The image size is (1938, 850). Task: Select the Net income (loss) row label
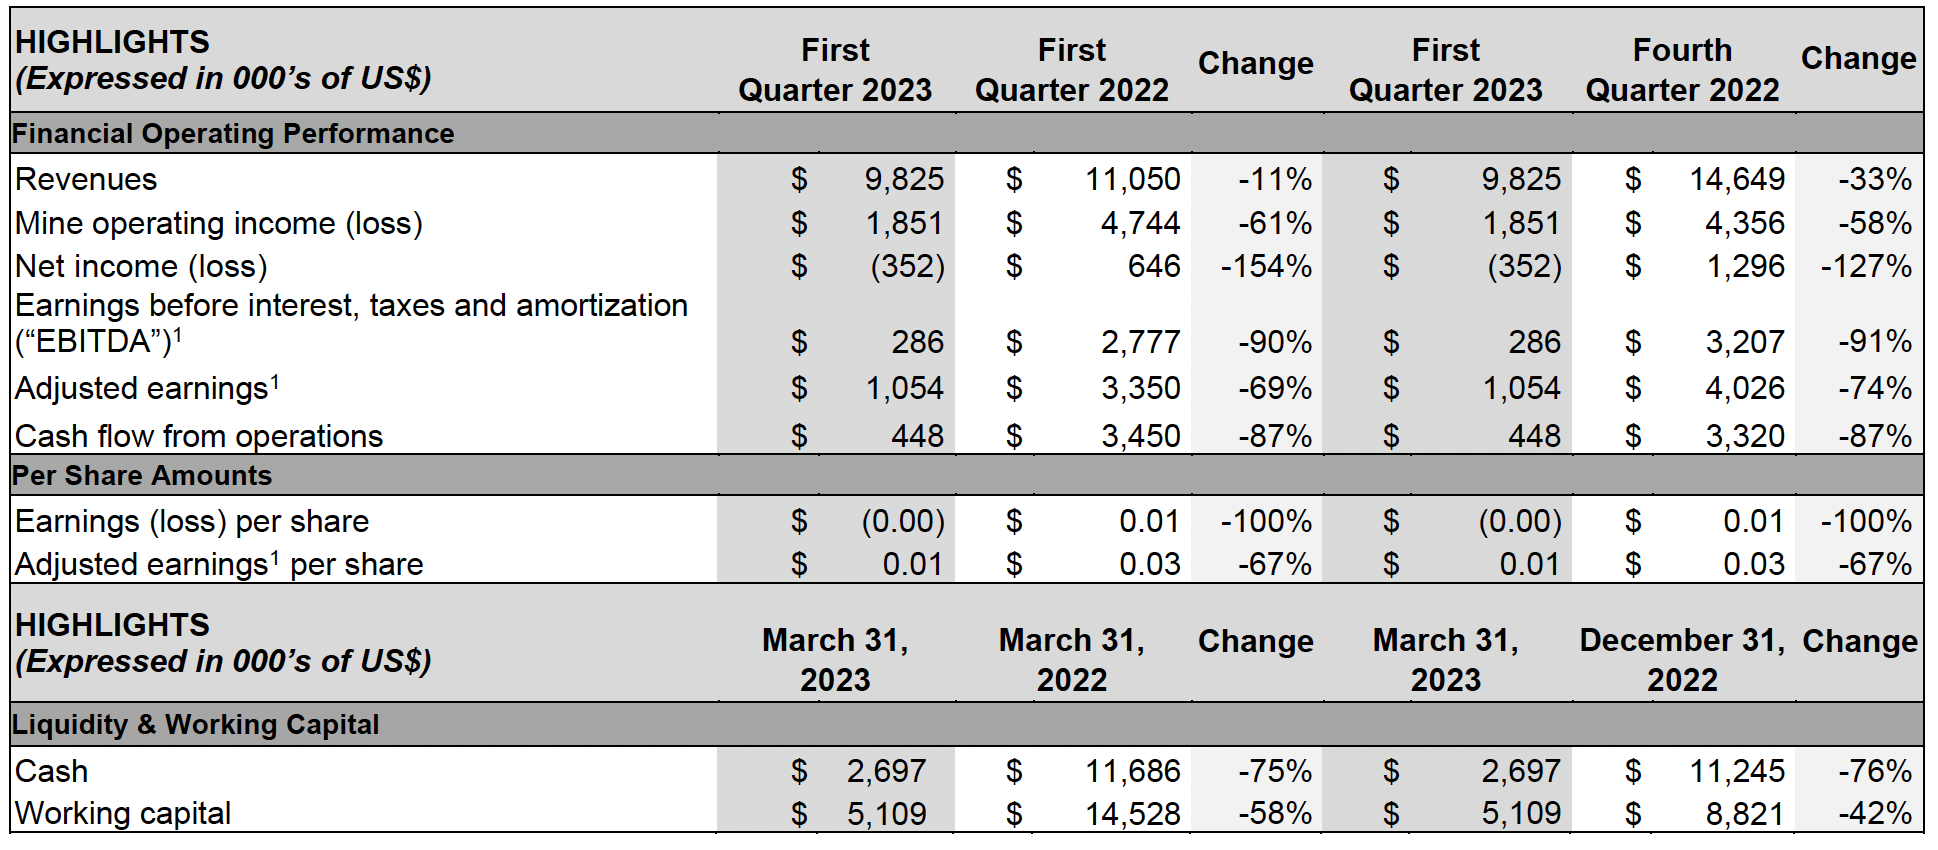coord(141,267)
